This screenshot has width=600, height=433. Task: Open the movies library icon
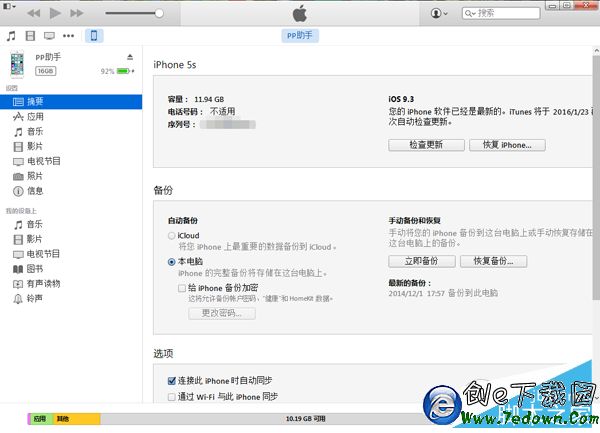coord(30,36)
